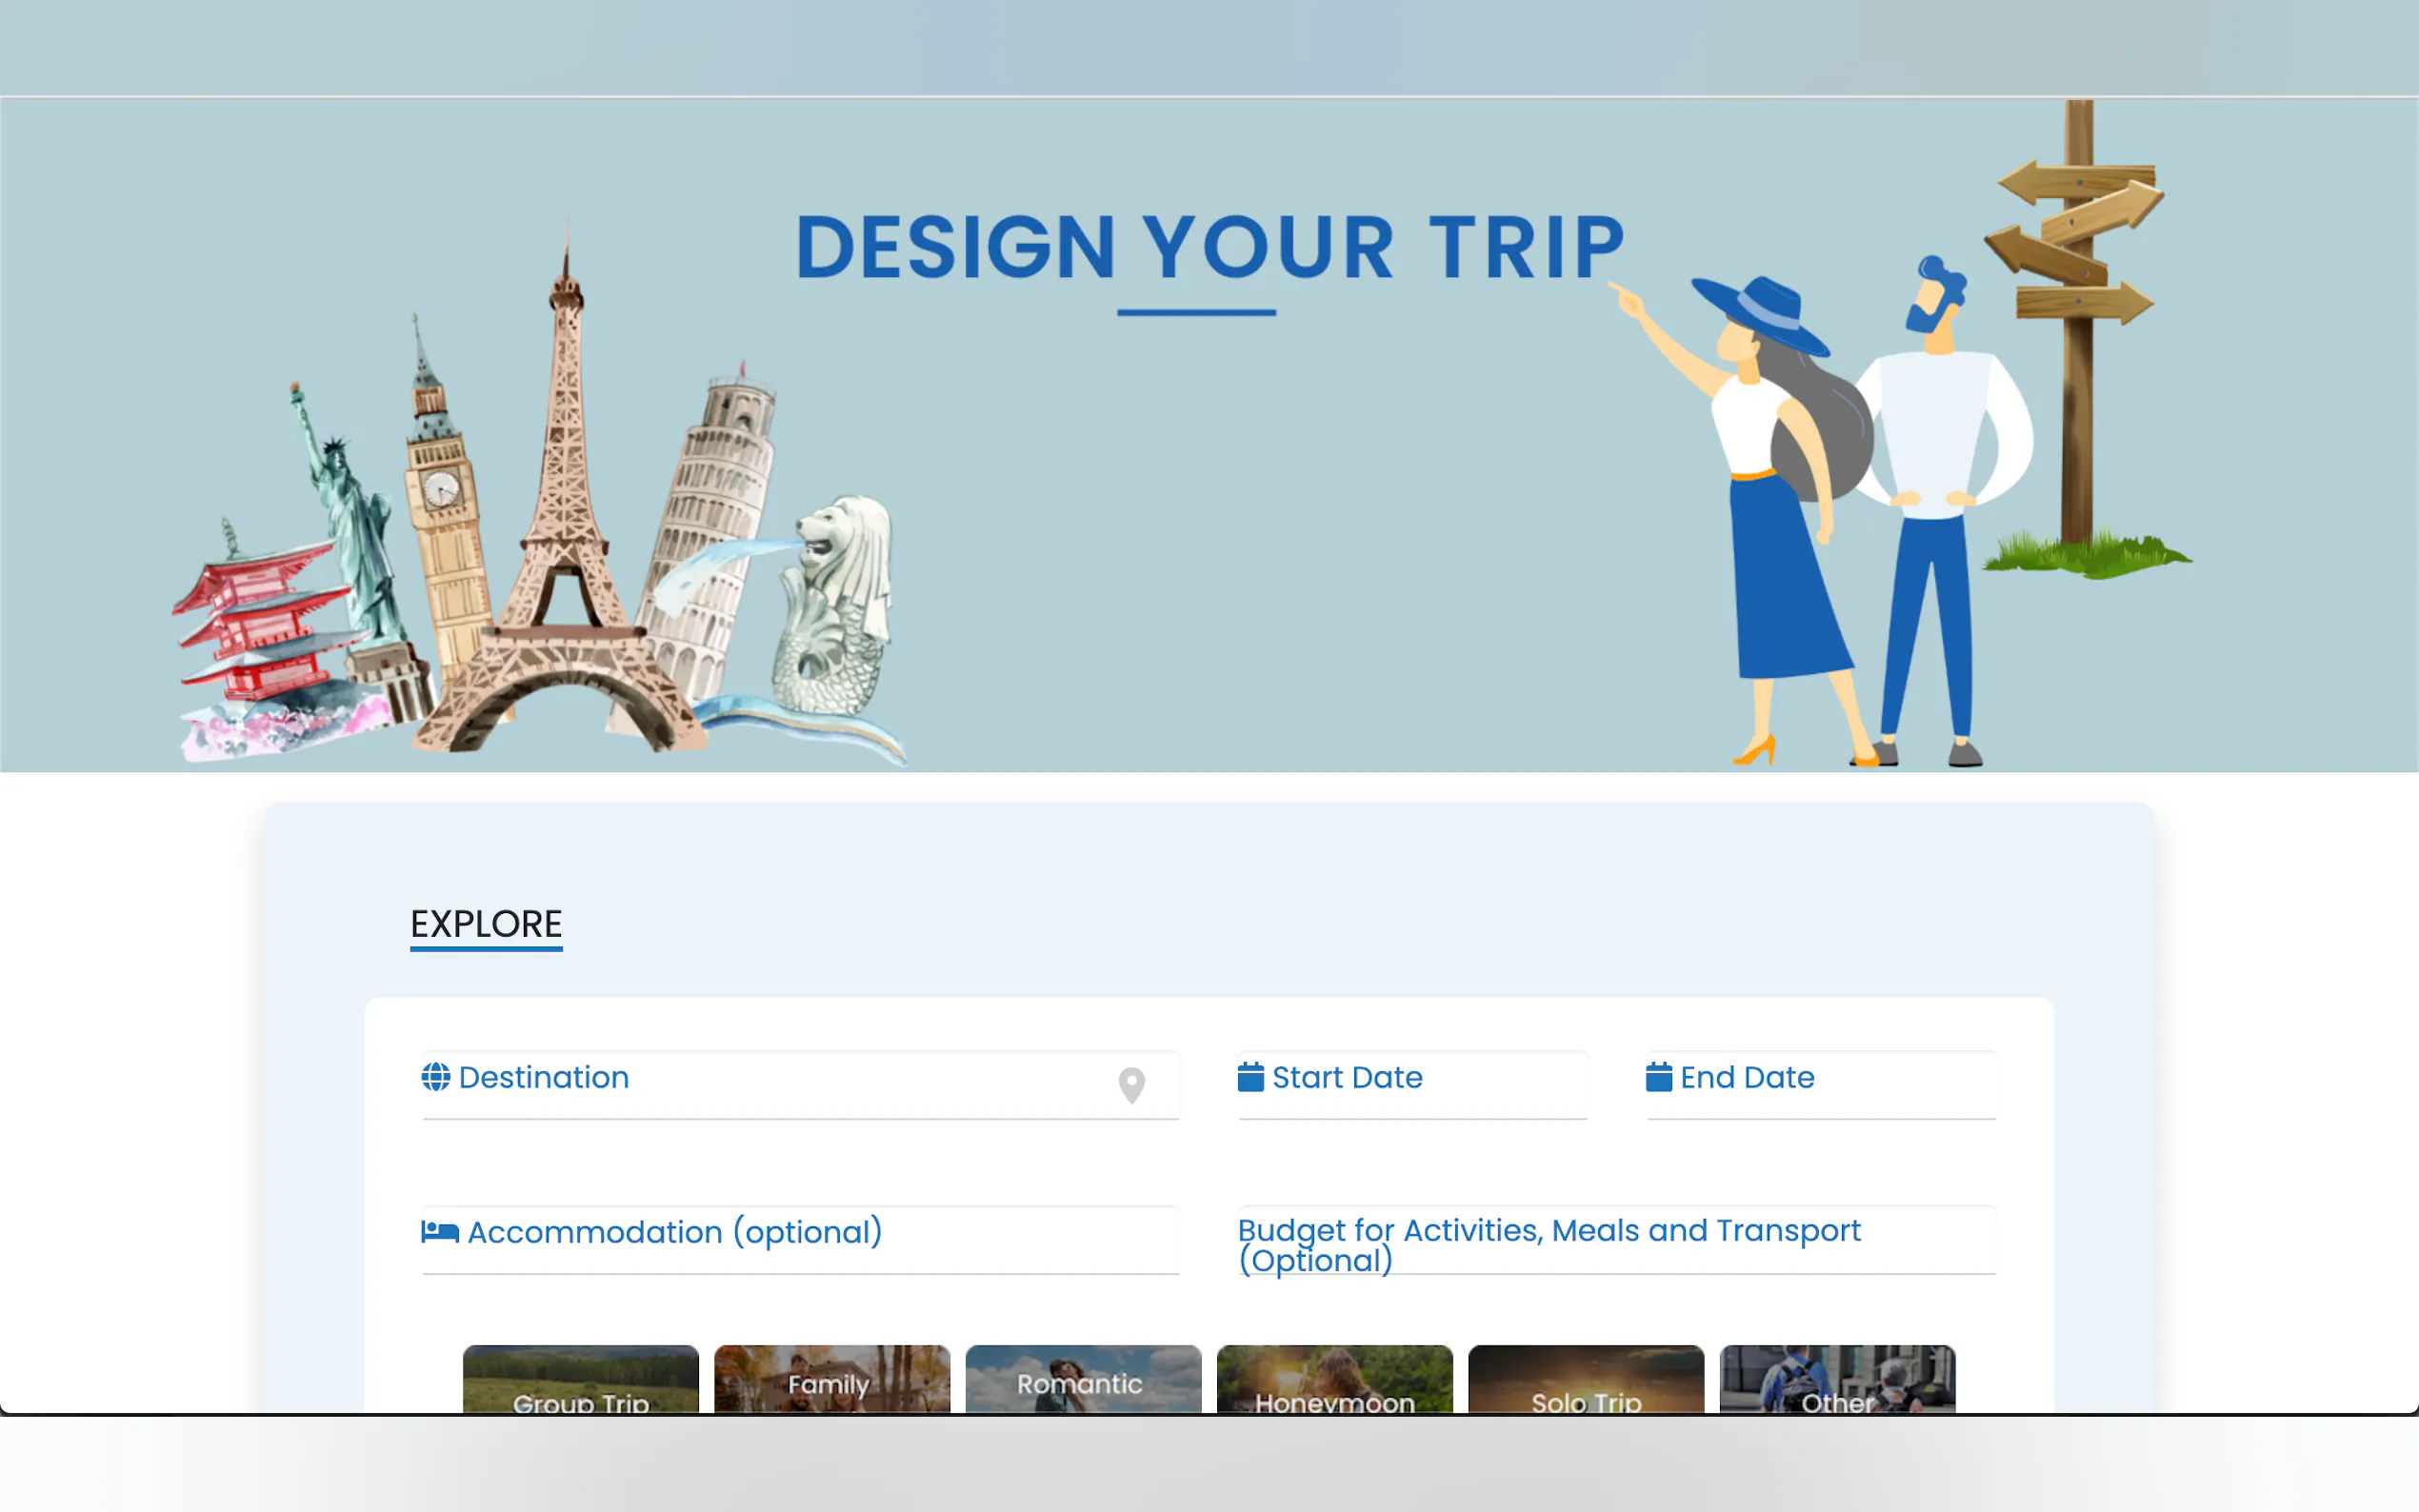Focus the Accommodation (optional) field
This screenshot has width=2419, height=1512.
click(800, 1240)
